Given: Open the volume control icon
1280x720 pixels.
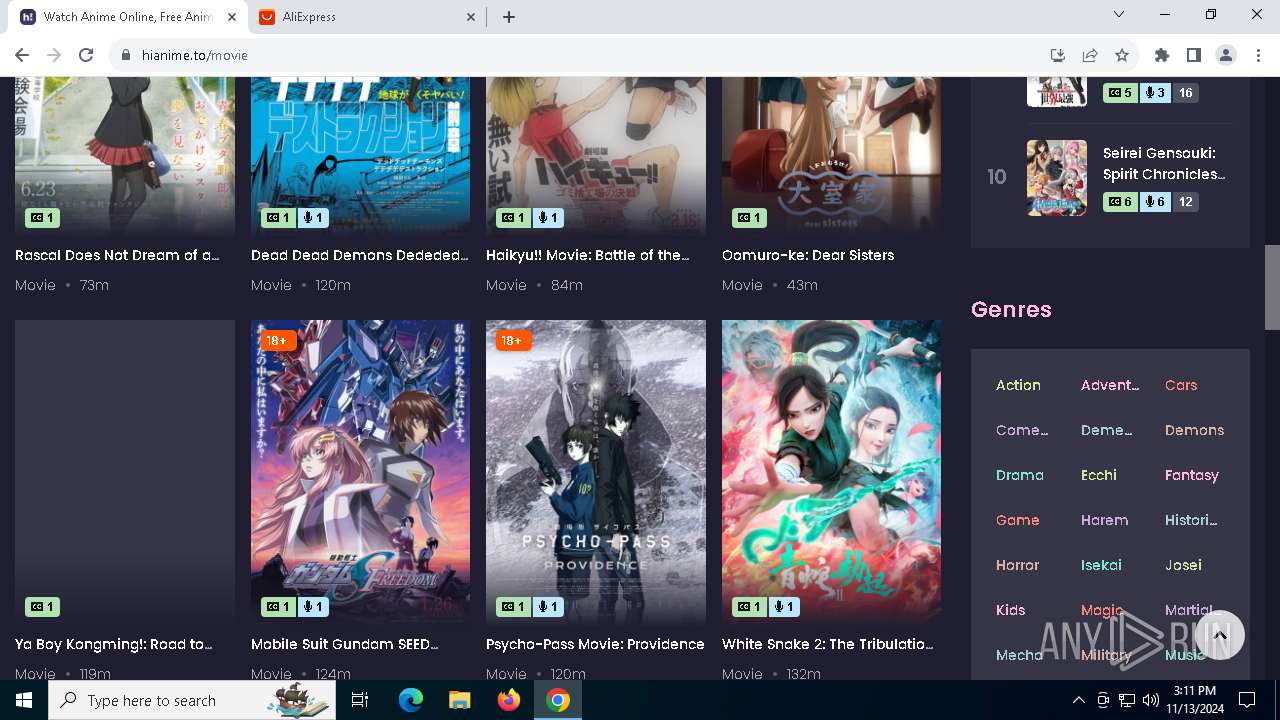Looking at the screenshot, I should [x=1150, y=700].
